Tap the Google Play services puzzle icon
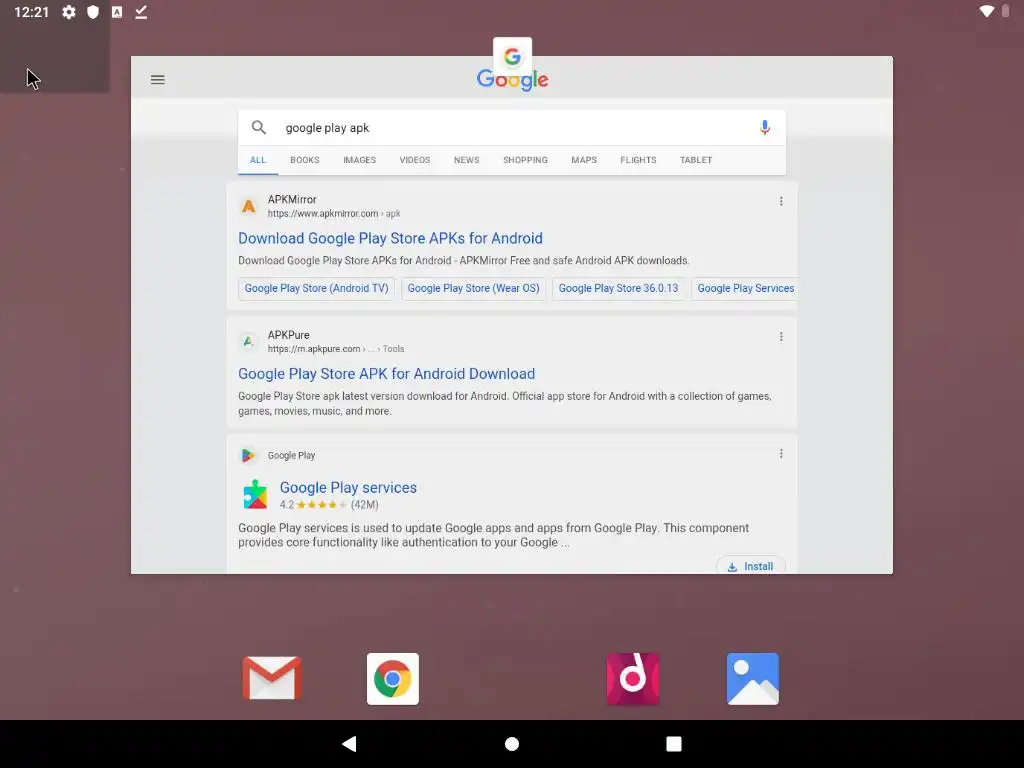Screen dimensions: 1024x768 (x=255, y=494)
